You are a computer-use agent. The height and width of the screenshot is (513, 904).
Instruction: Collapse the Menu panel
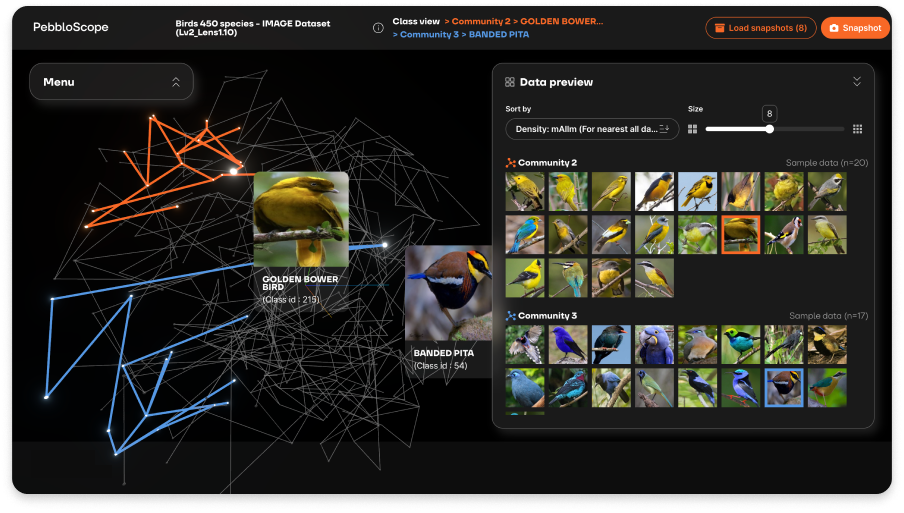[x=176, y=82]
